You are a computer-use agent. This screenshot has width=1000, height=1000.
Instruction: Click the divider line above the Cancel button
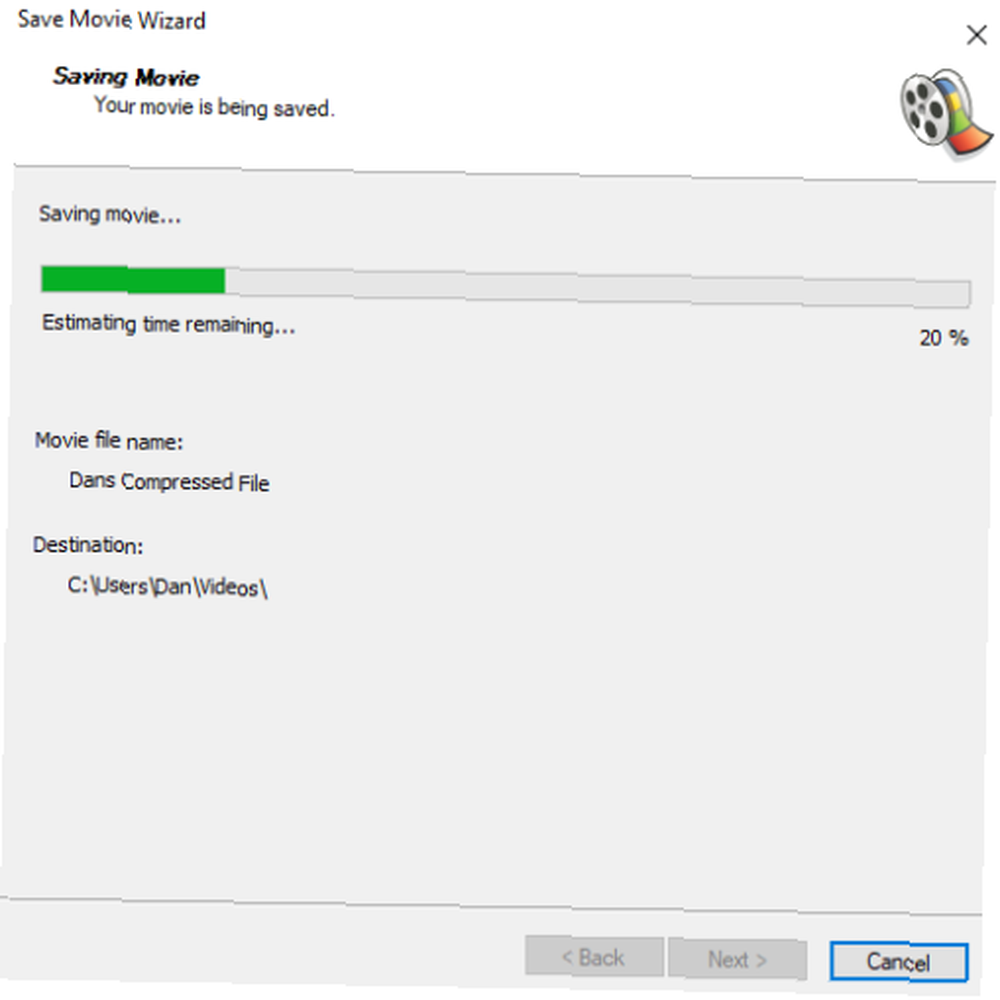point(491,906)
